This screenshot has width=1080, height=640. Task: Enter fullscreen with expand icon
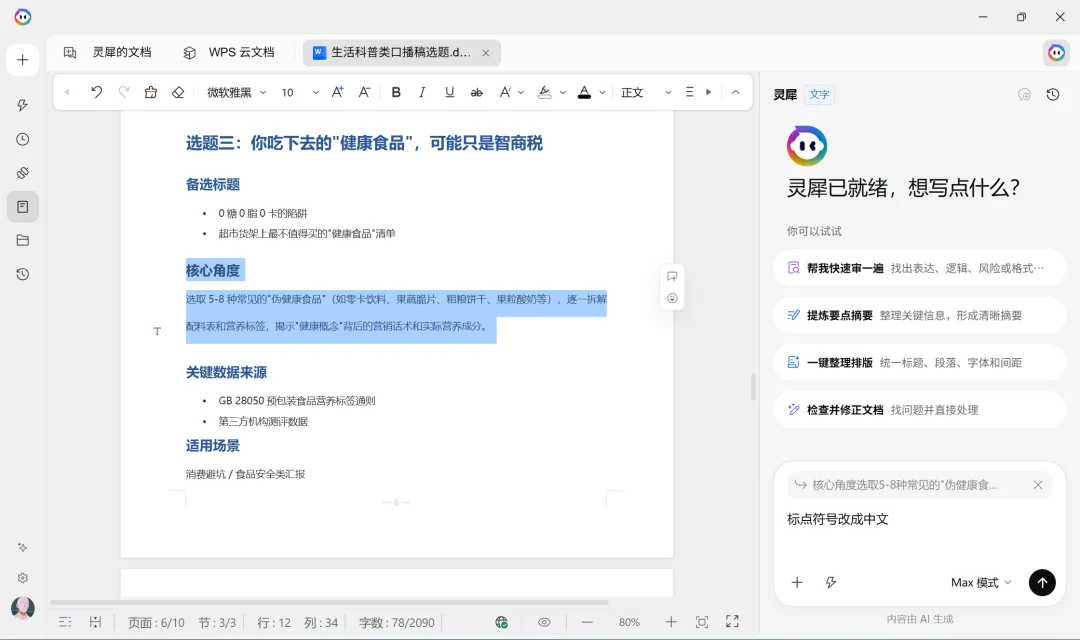732,621
